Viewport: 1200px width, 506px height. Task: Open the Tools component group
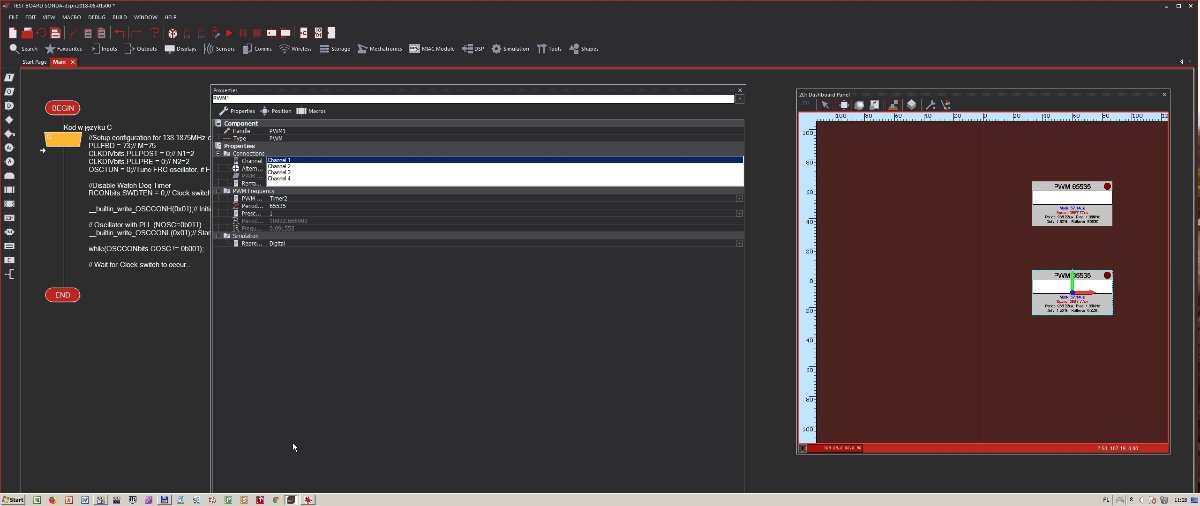click(x=549, y=48)
